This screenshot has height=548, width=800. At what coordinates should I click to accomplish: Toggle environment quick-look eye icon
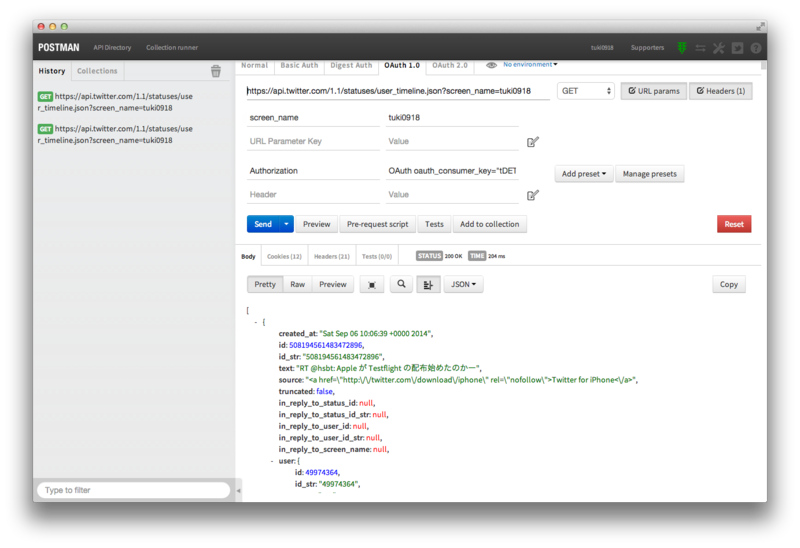coord(491,65)
